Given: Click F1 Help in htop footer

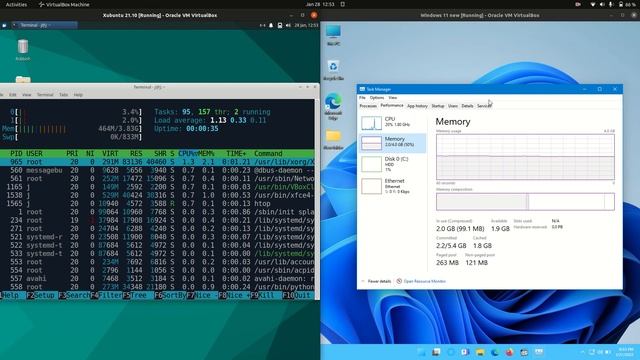Looking at the screenshot, I should pos(10,295).
